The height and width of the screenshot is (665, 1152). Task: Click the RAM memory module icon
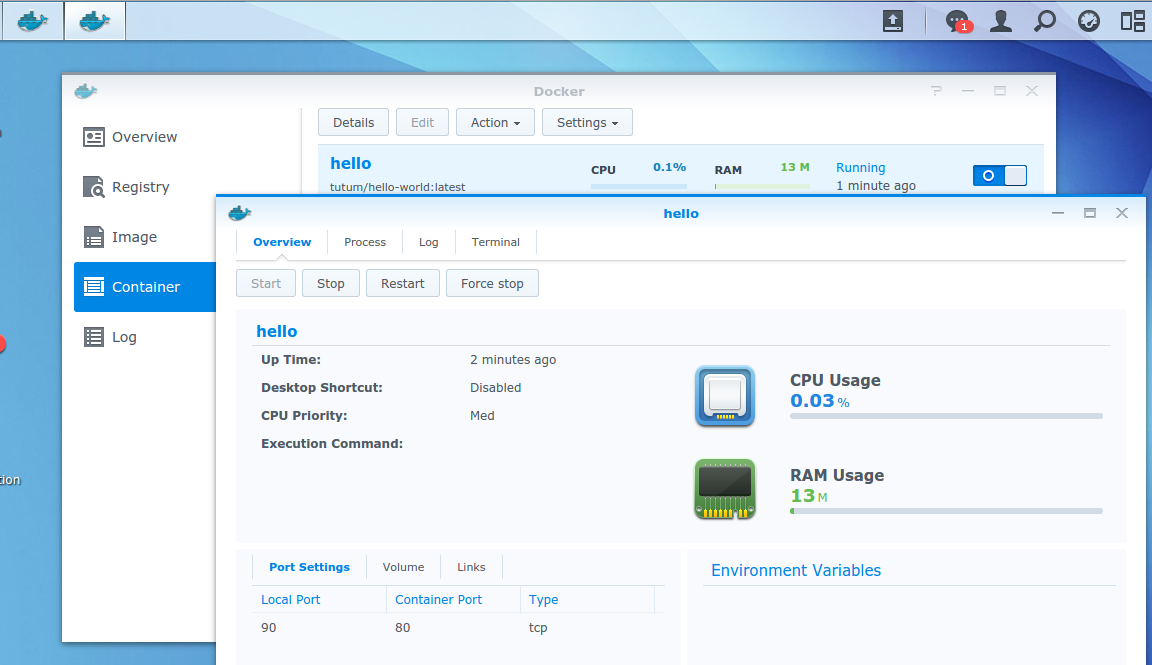point(724,489)
